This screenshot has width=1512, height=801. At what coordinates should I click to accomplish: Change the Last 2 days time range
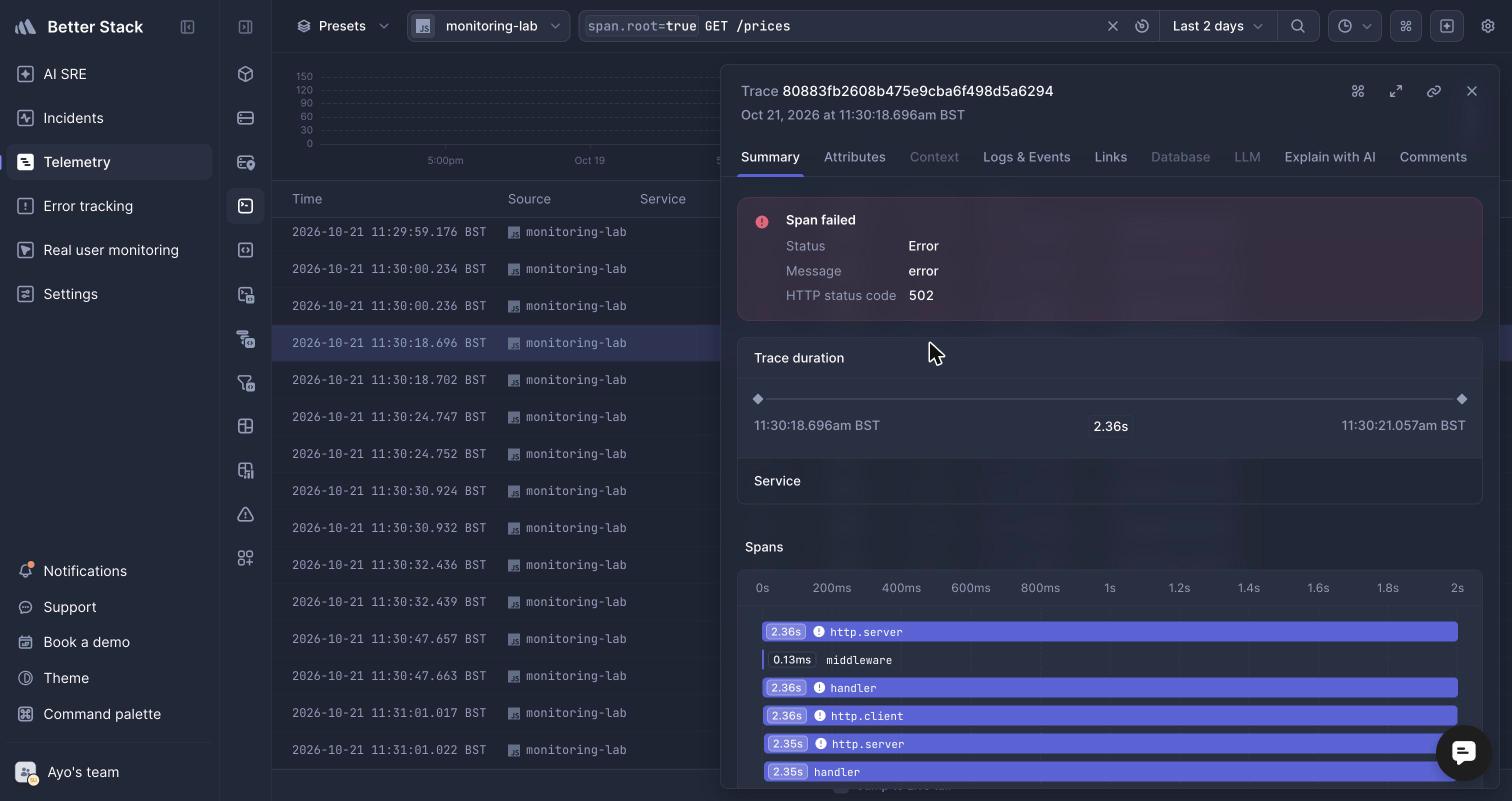(1218, 26)
